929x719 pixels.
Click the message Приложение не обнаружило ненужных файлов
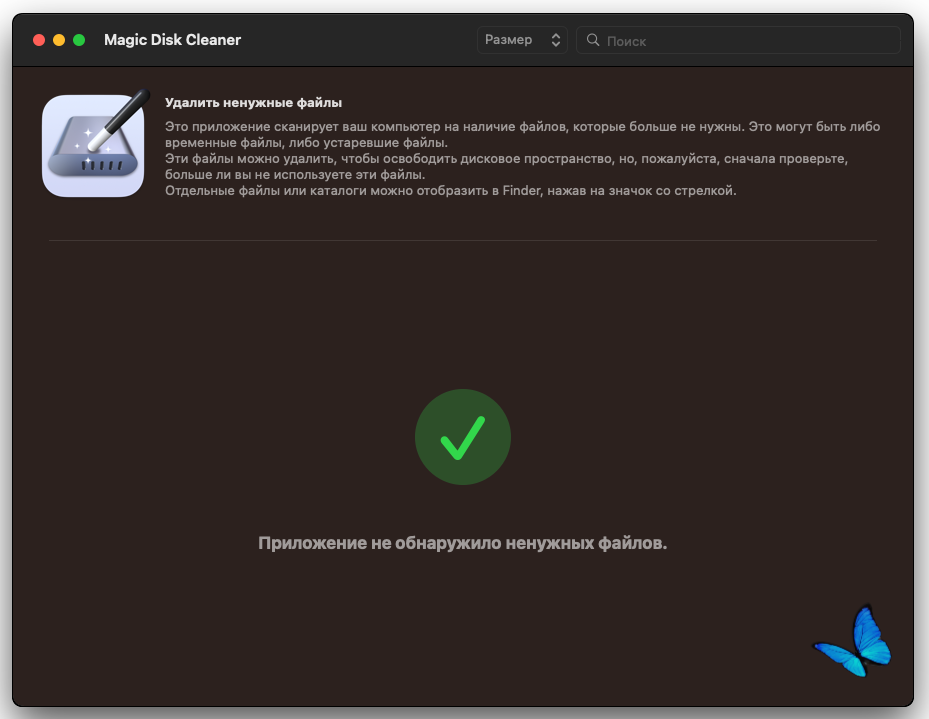[x=463, y=543]
